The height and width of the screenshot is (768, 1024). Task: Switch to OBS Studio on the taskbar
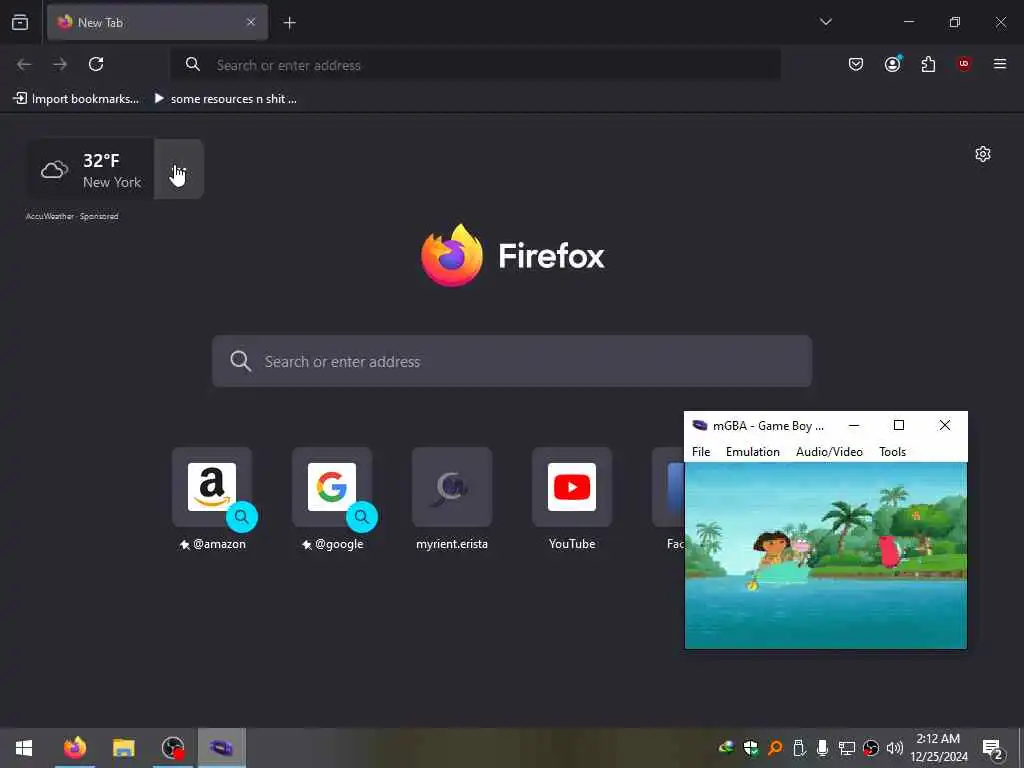(x=173, y=748)
